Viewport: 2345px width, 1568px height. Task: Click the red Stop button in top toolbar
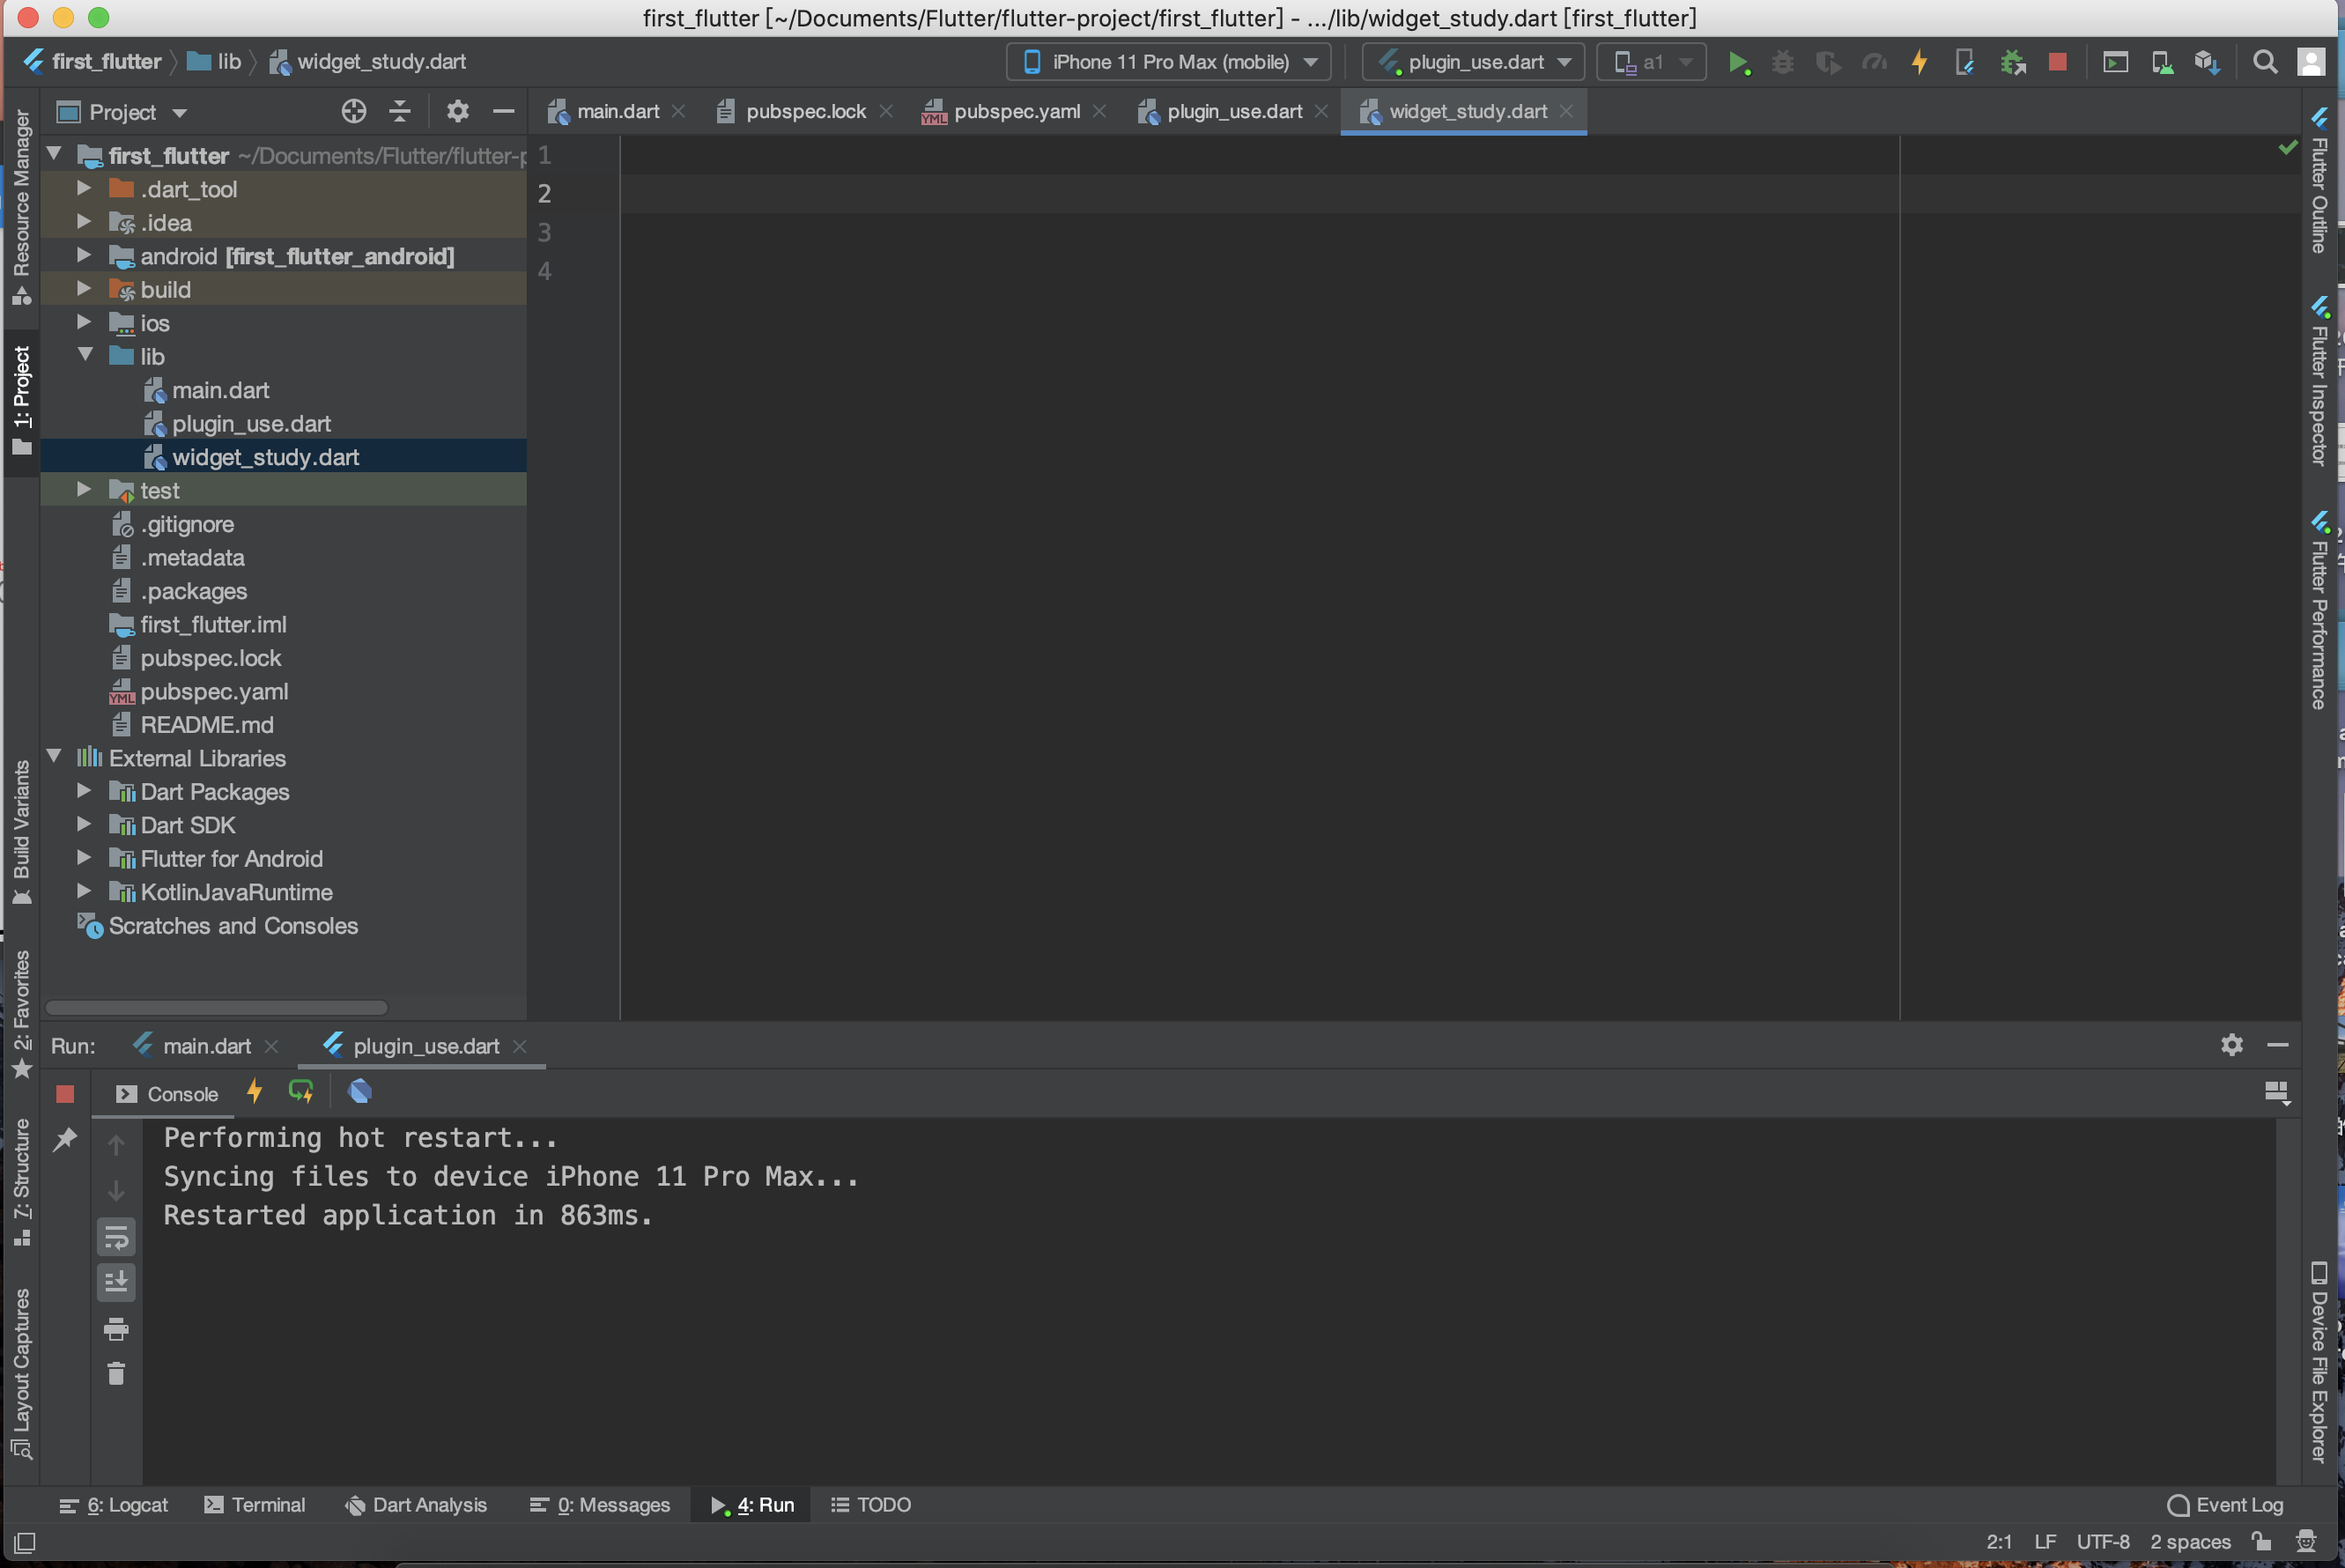2057,62
